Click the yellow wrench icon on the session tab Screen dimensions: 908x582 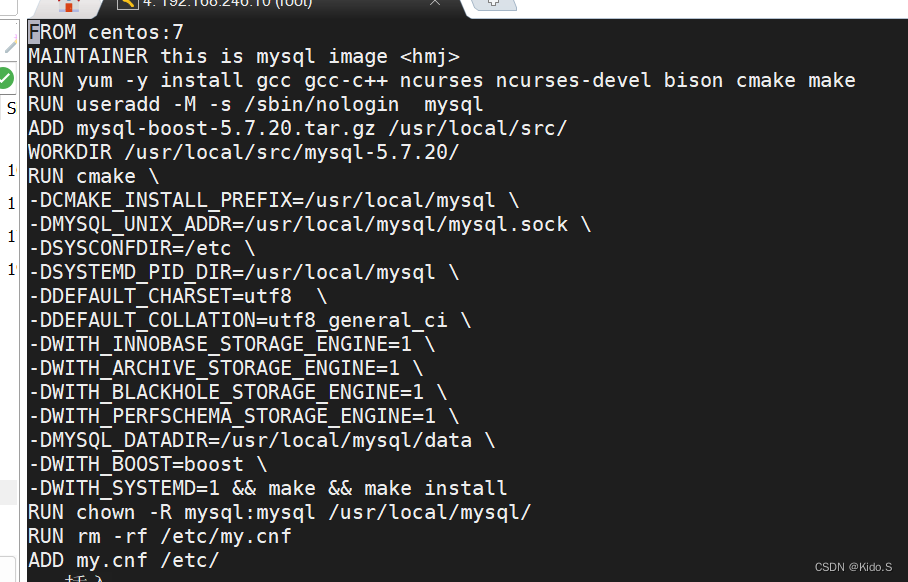point(127,7)
